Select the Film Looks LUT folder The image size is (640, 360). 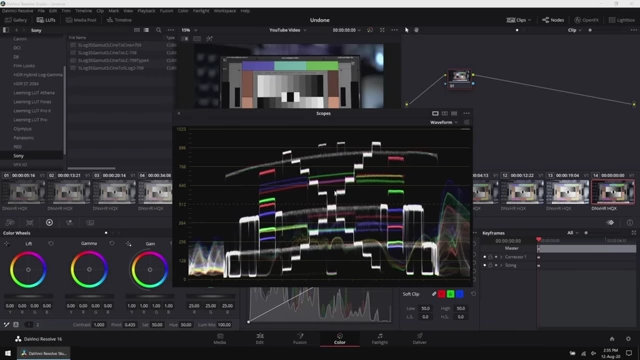24,66
